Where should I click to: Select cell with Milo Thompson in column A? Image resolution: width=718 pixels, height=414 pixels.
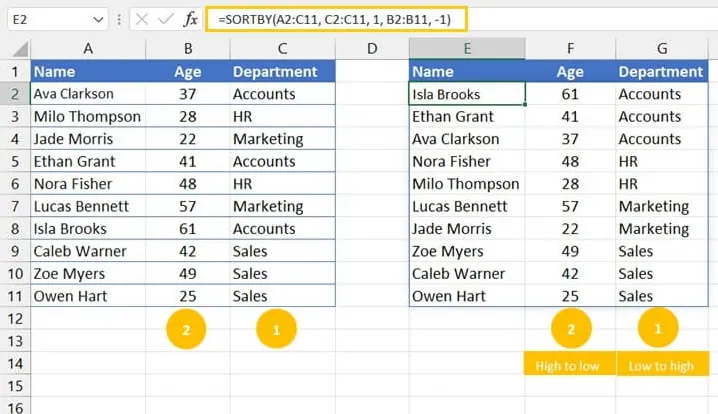88,116
